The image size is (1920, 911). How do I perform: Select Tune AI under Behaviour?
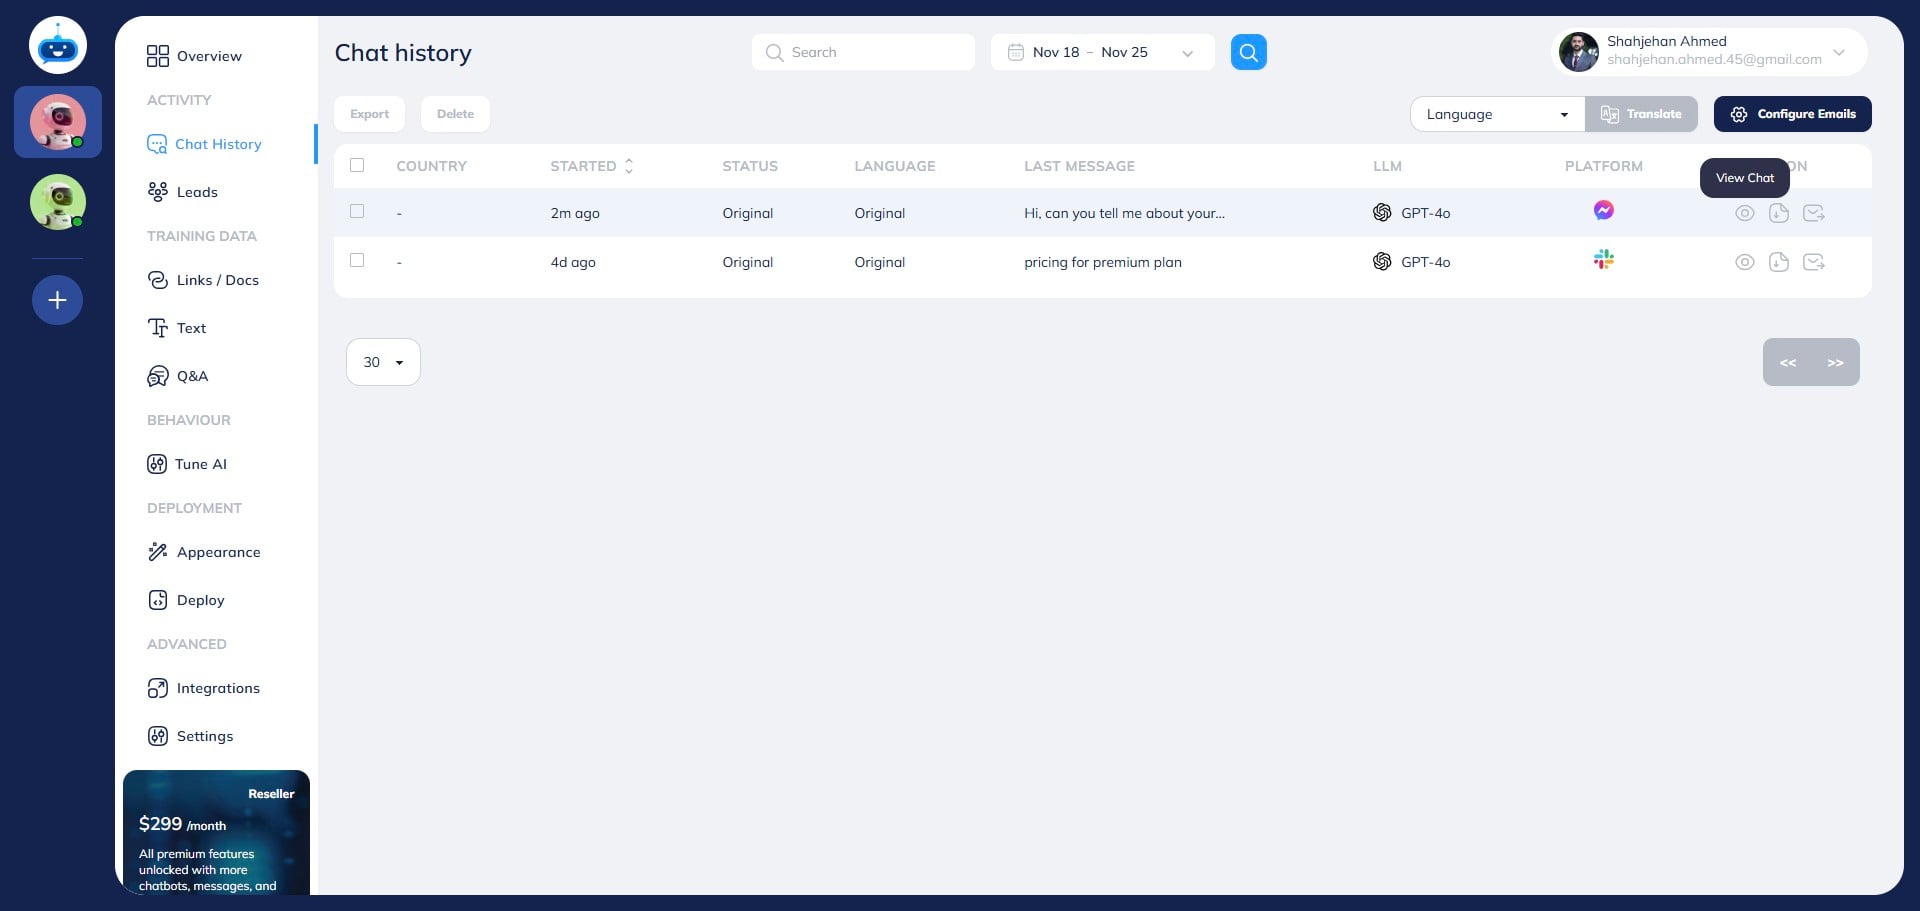tap(201, 464)
